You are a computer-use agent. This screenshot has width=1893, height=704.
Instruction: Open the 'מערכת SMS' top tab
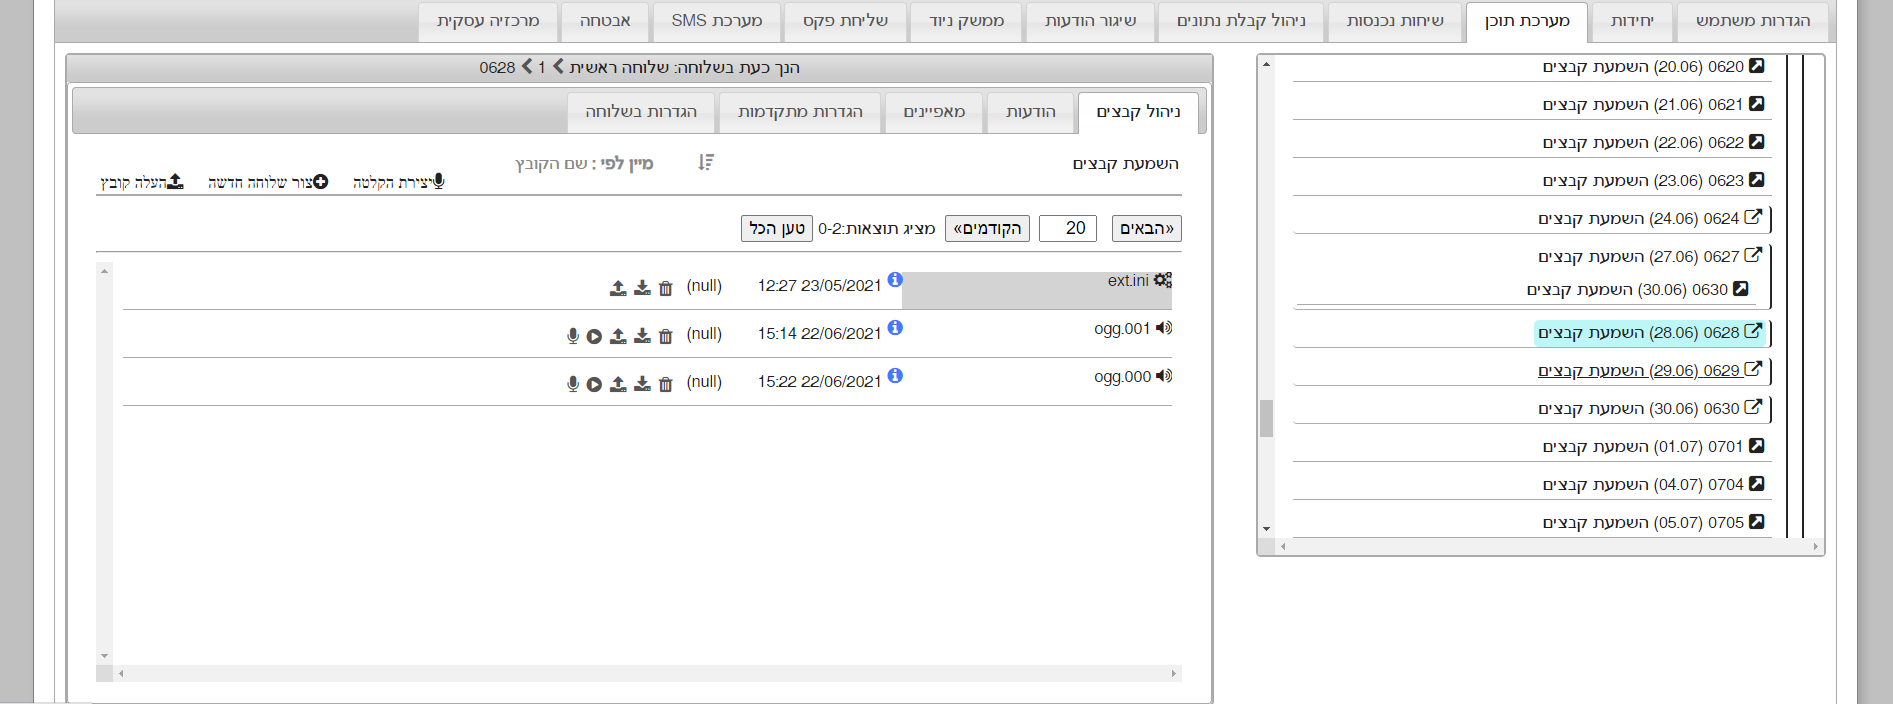click(x=716, y=21)
